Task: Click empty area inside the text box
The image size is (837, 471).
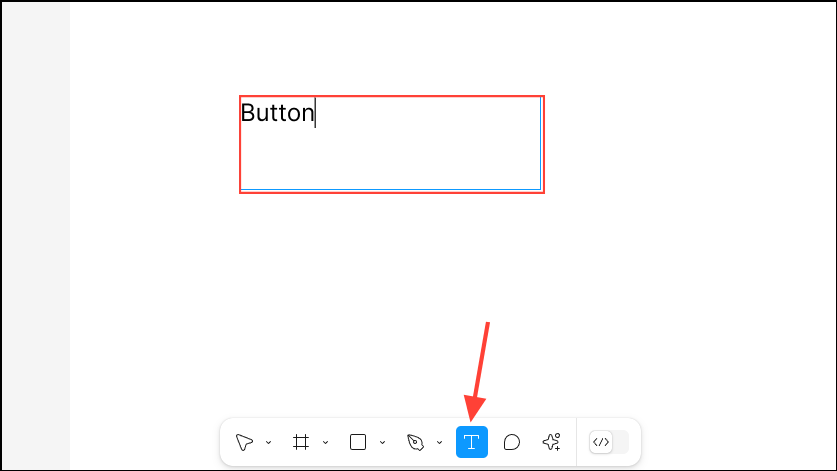Action: pyautogui.click(x=391, y=158)
